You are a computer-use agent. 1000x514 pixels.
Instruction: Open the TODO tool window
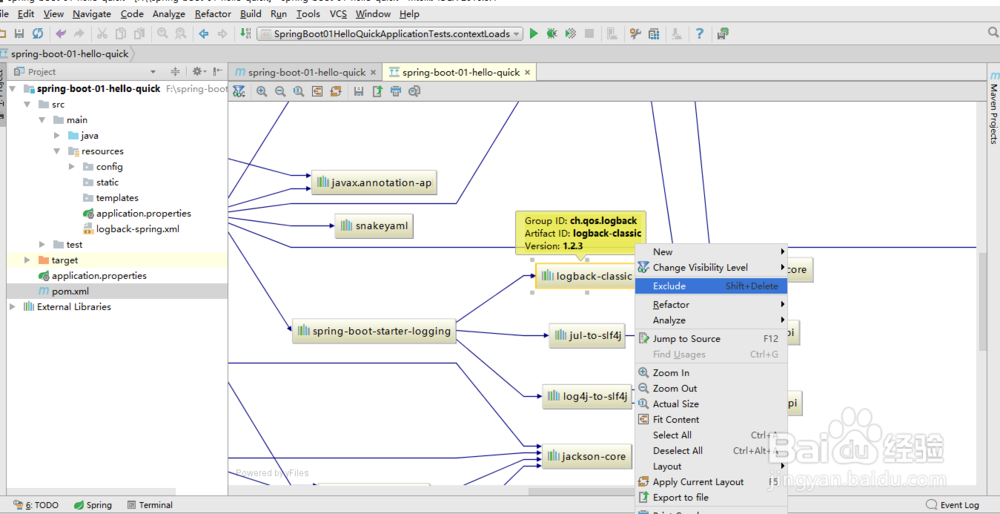[x=36, y=505]
